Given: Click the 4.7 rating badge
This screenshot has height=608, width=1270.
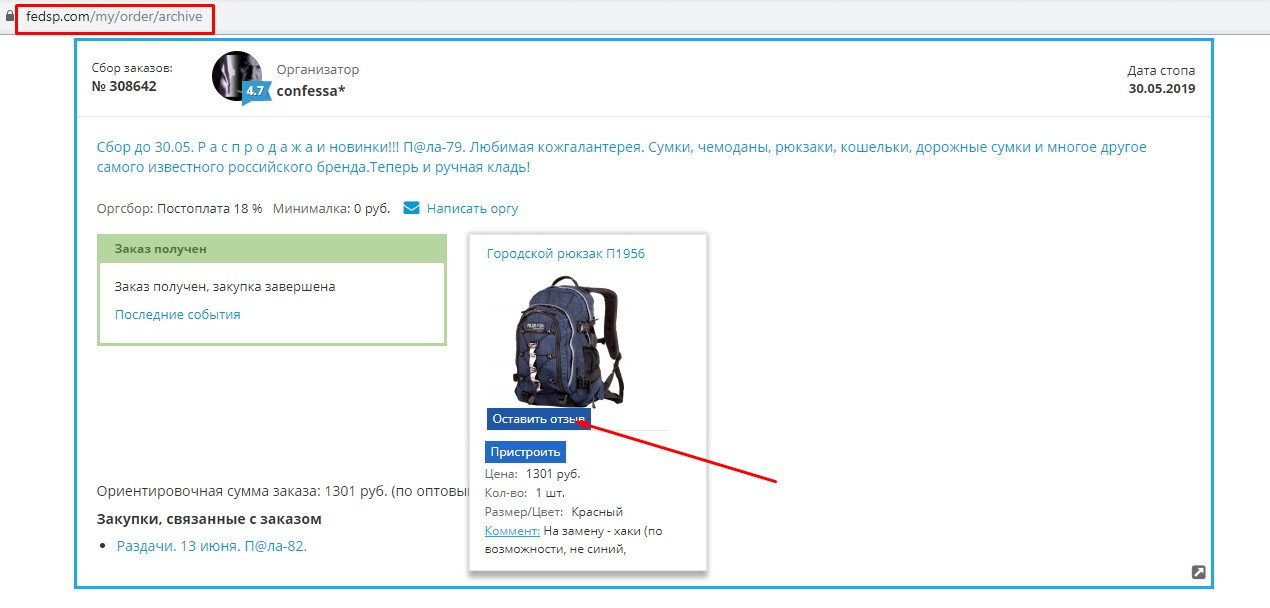Looking at the screenshot, I should (x=256, y=91).
